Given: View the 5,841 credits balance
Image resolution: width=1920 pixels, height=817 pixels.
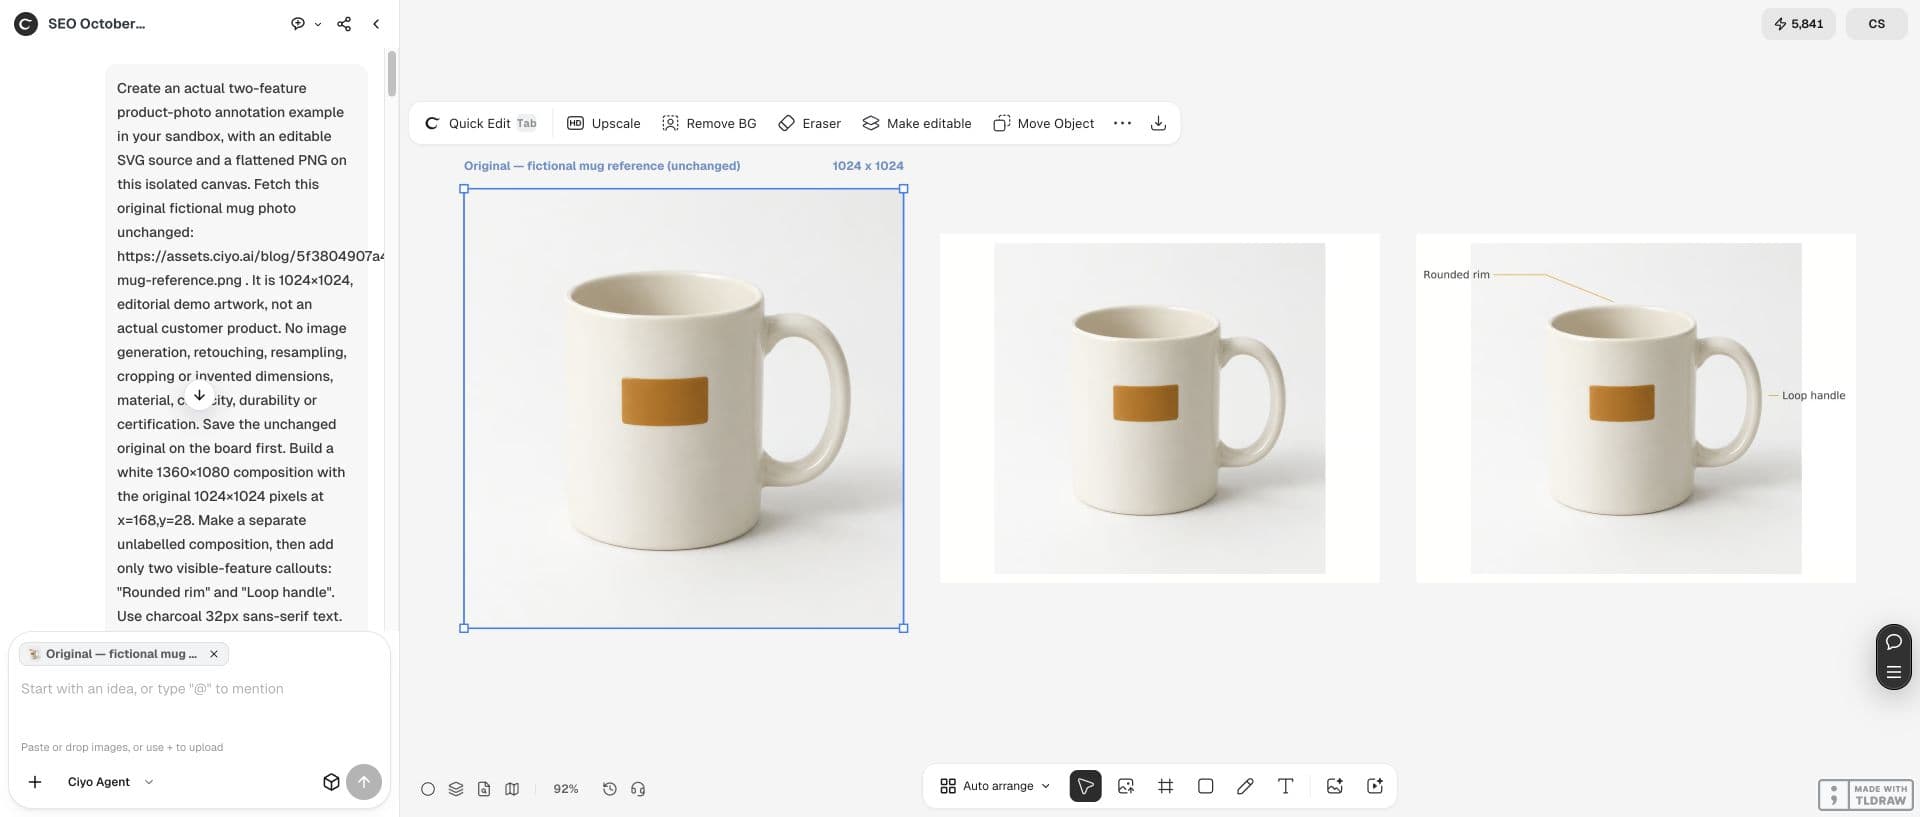Looking at the screenshot, I should (1798, 24).
